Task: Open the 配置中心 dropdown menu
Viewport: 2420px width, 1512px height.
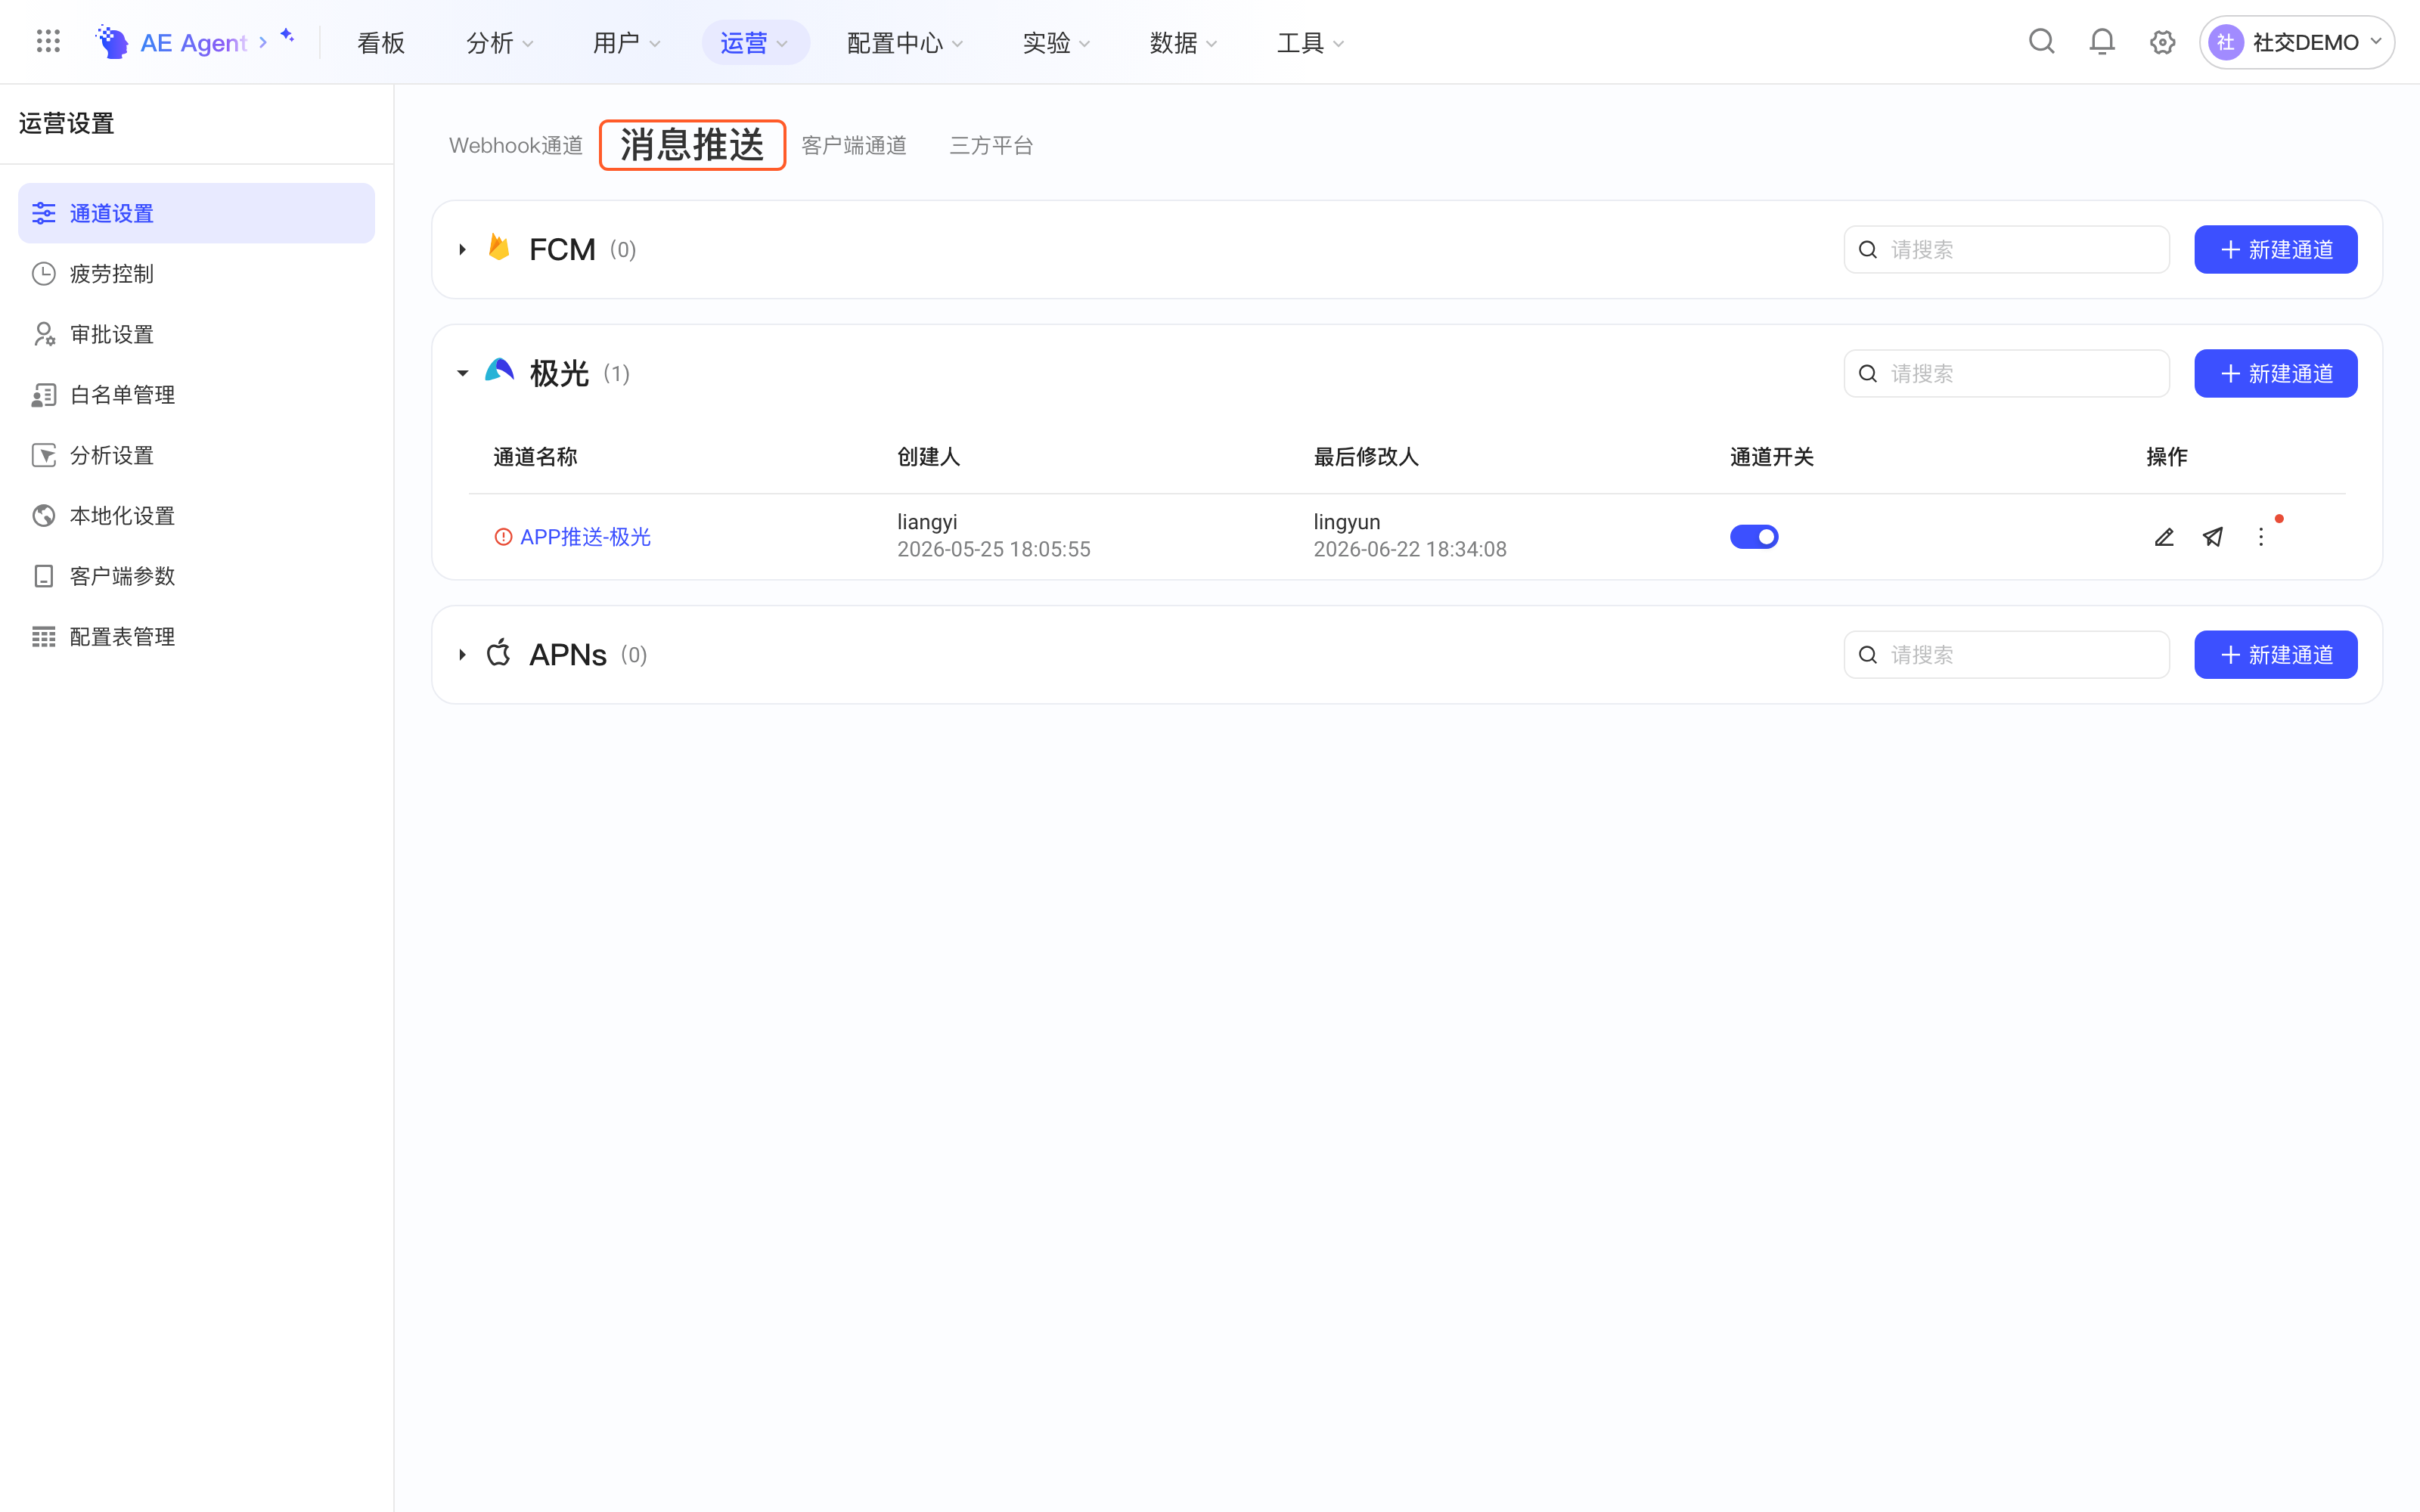Action: coord(904,42)
